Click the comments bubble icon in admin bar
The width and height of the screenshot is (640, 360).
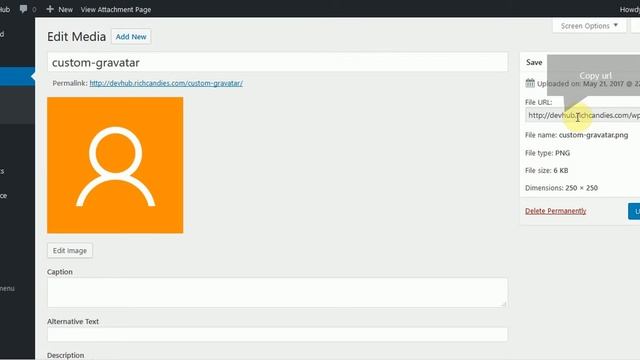click(x=23, y=9)
